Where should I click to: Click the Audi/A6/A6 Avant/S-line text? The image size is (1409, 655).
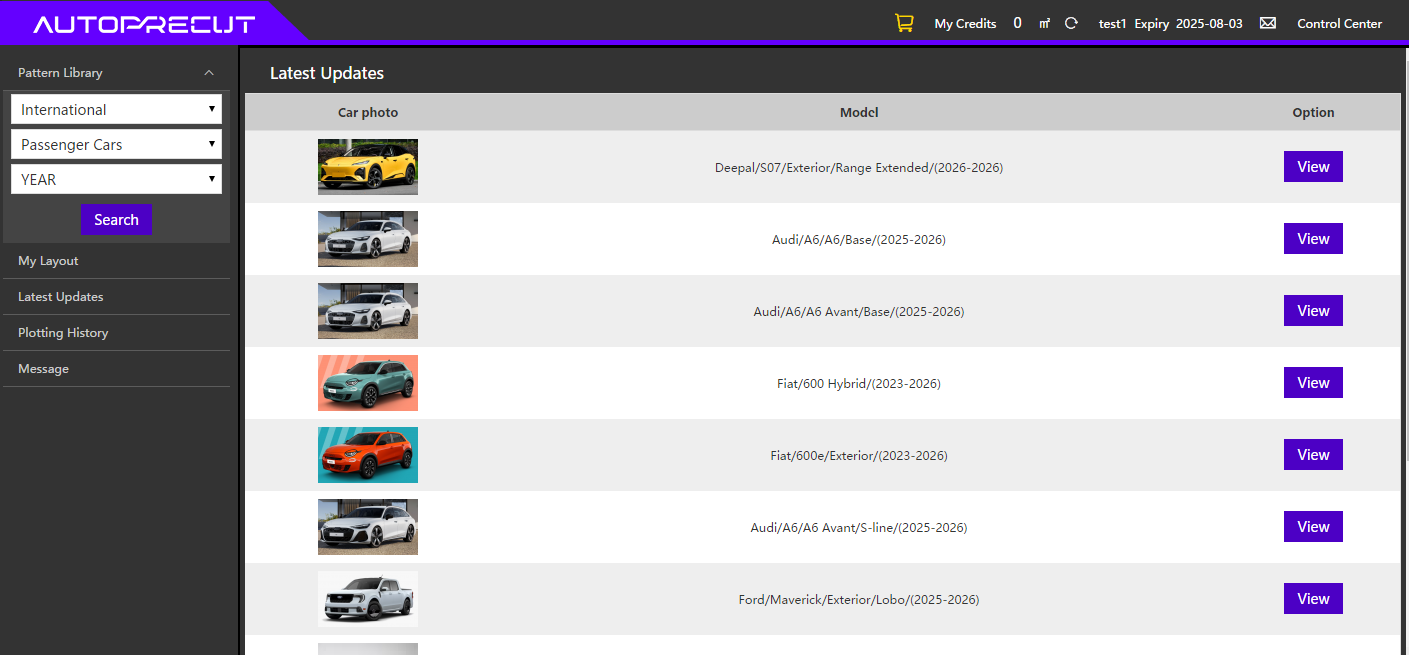tap(859, 528)
